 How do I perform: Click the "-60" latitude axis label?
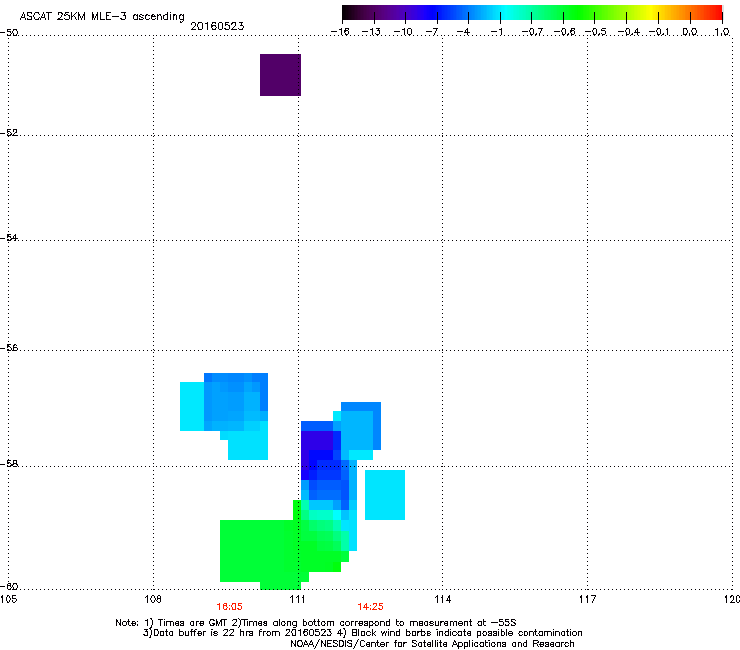click(x=9, y=586)
